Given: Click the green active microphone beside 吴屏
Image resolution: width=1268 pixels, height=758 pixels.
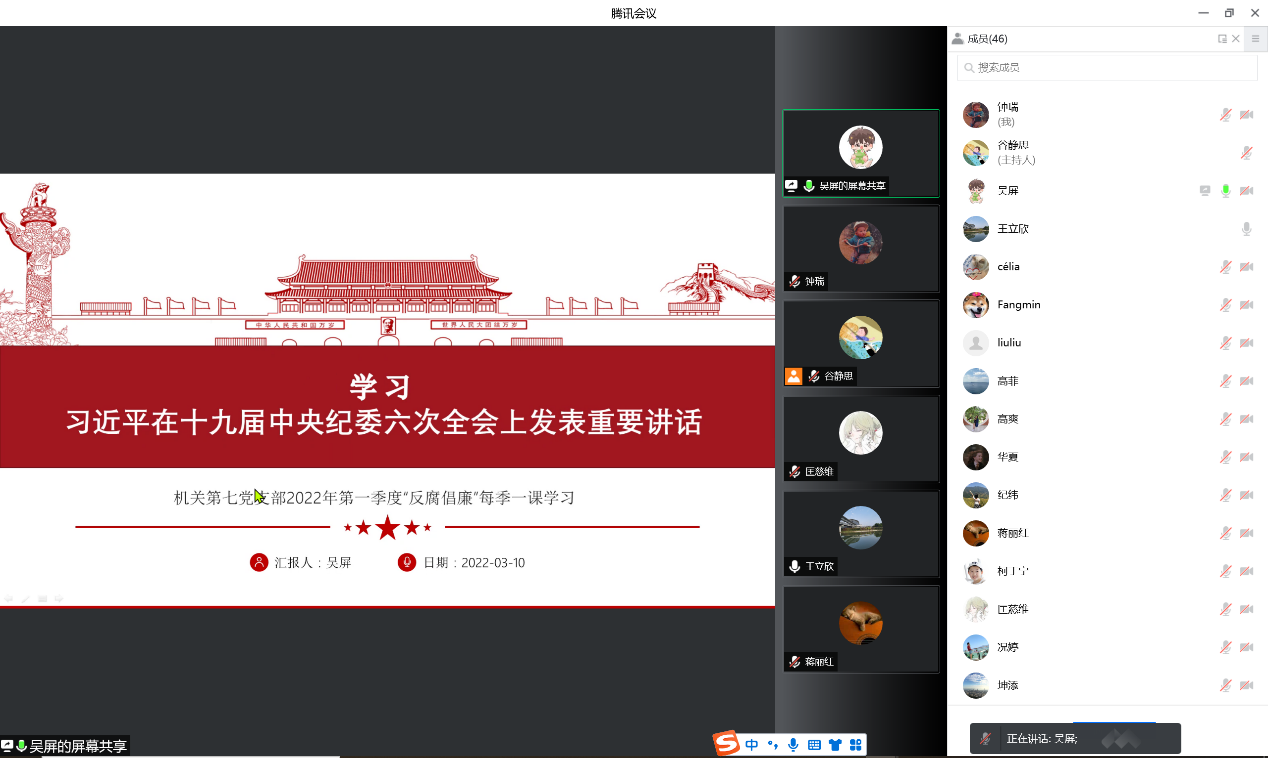Looking at the screenshot, I should 1224,190.
